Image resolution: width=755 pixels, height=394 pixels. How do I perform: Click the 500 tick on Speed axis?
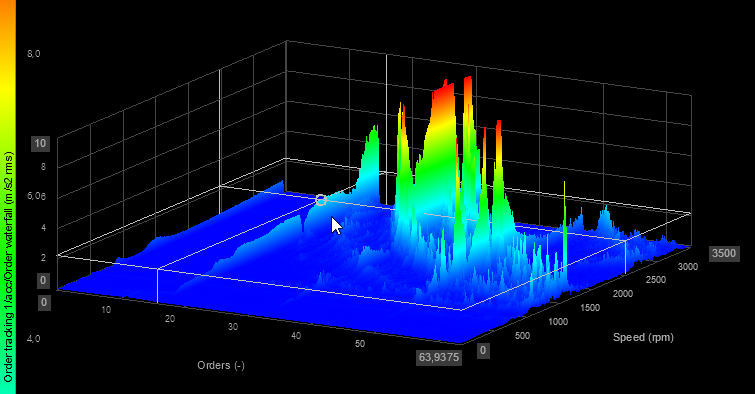pos(522,336)
